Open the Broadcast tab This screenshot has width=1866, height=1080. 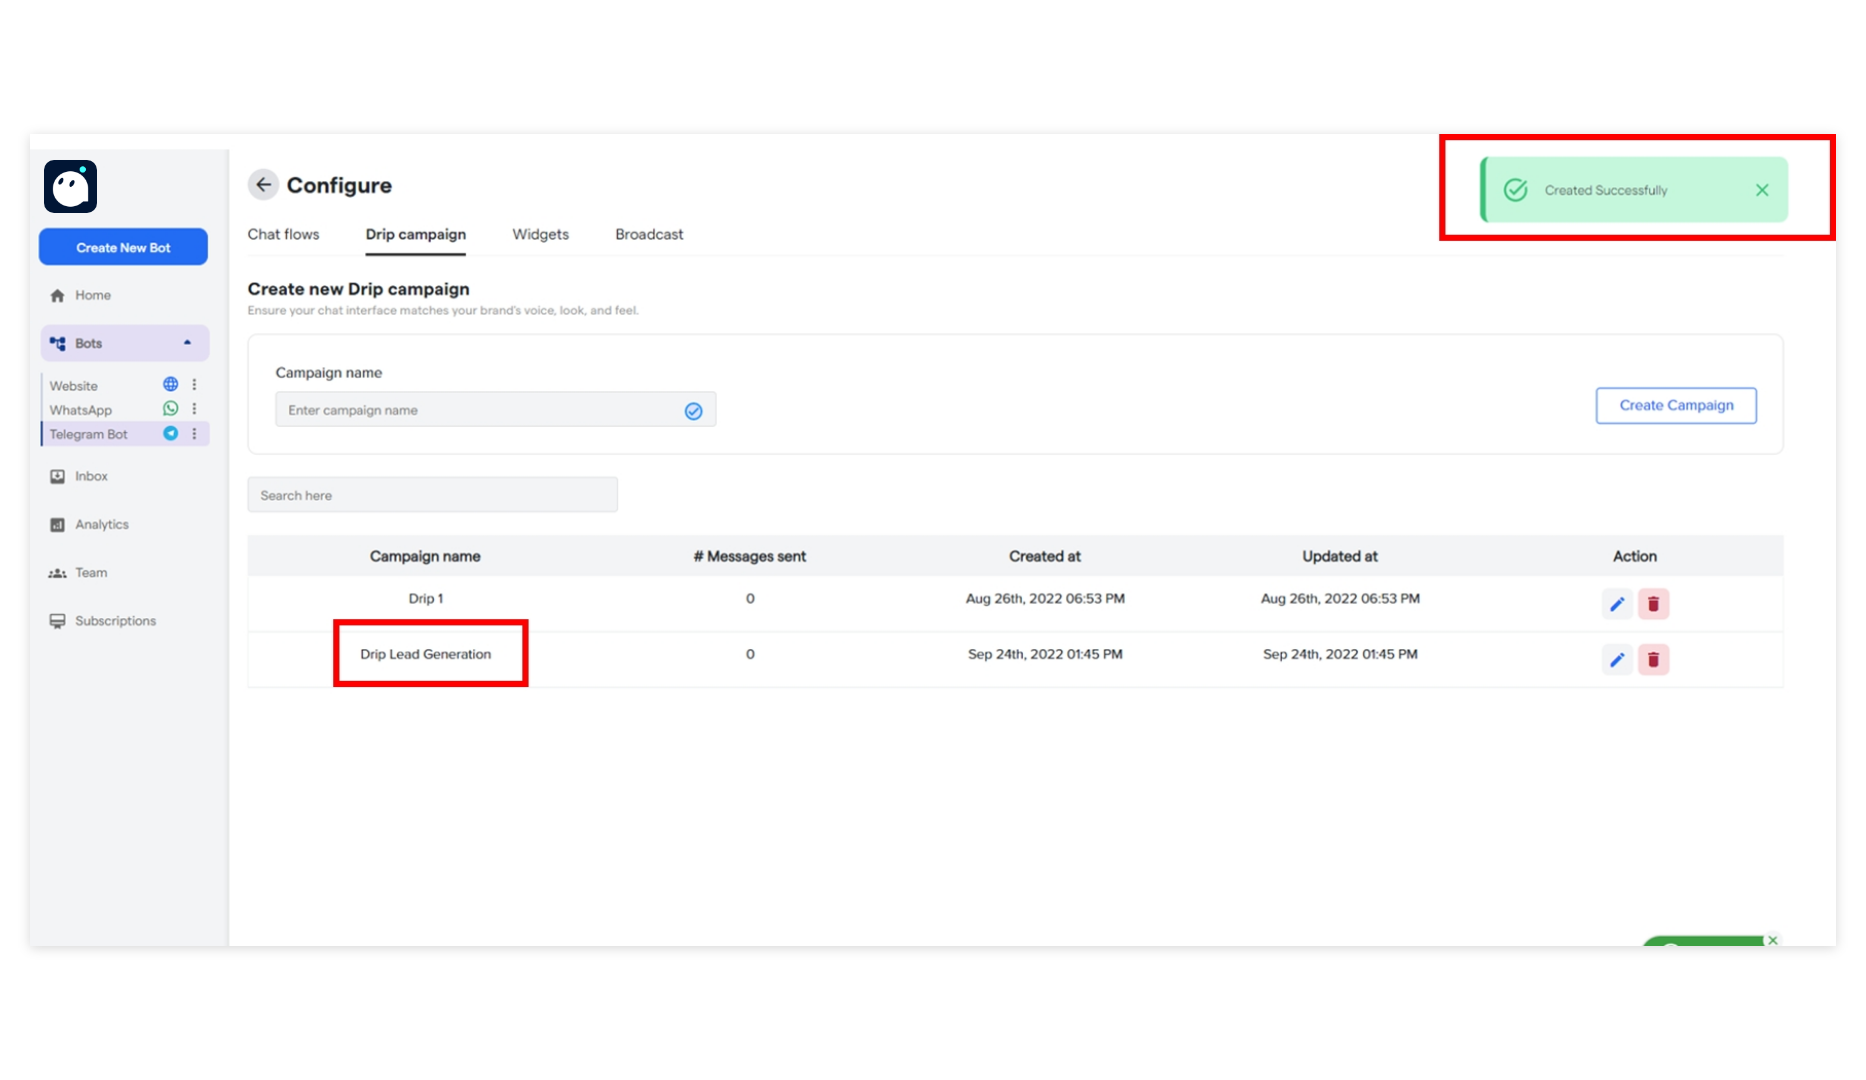tap(648, 234)
